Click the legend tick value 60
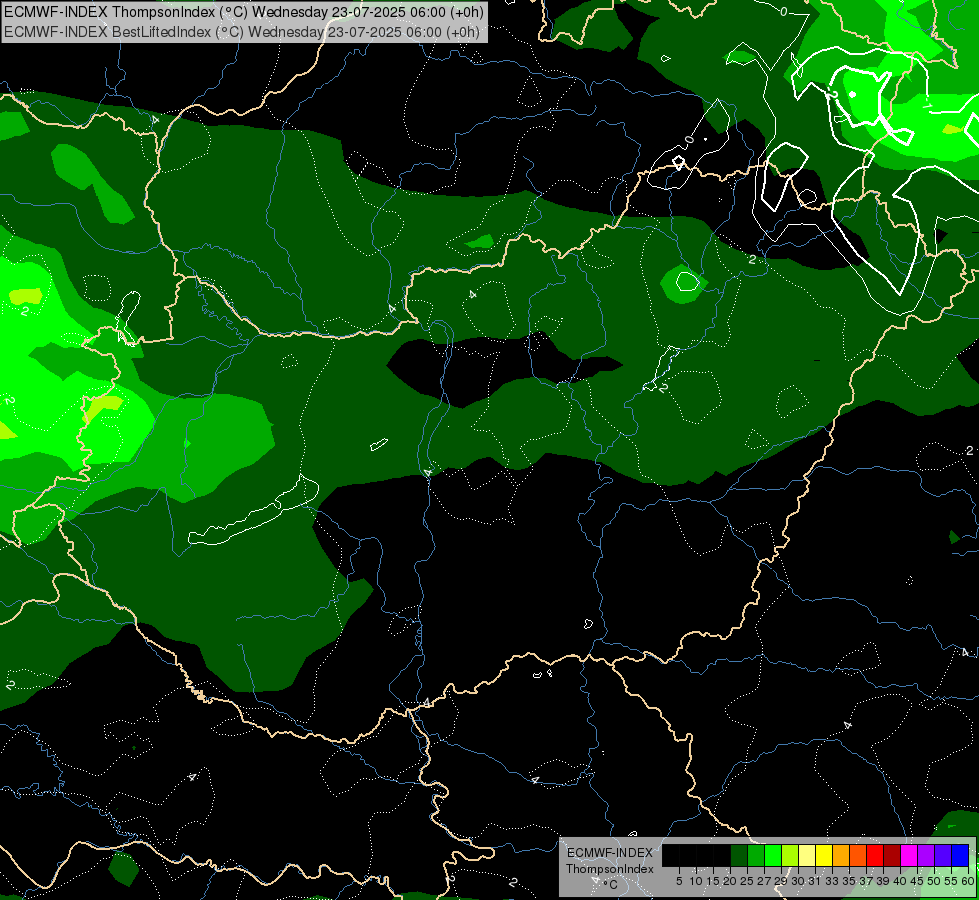 pyautogui.click(x=968, y=881)
